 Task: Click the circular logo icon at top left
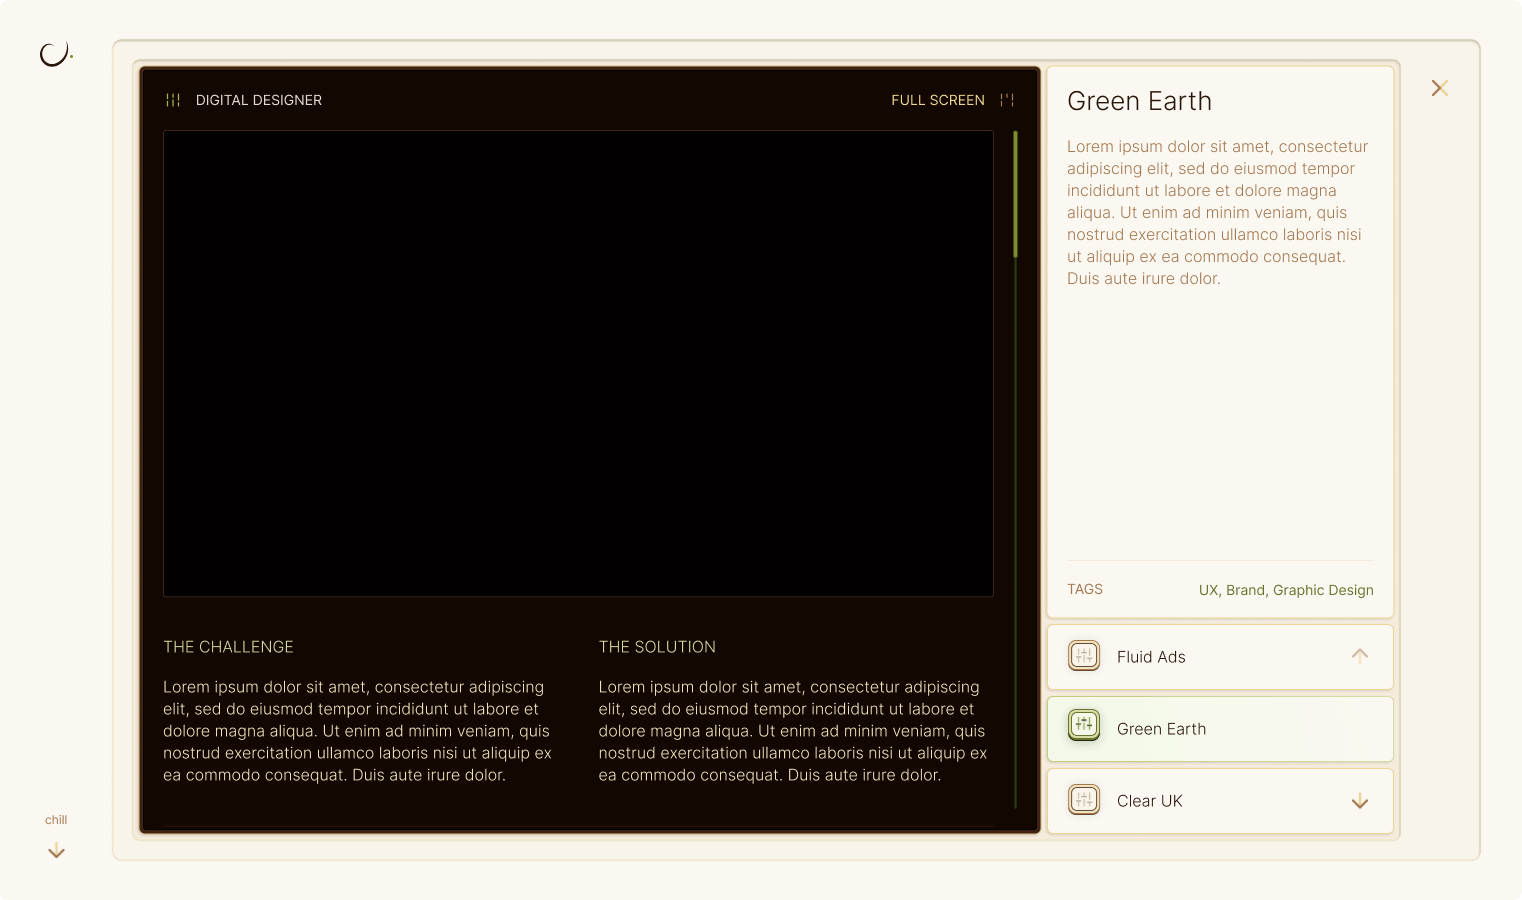click(55, 54)
